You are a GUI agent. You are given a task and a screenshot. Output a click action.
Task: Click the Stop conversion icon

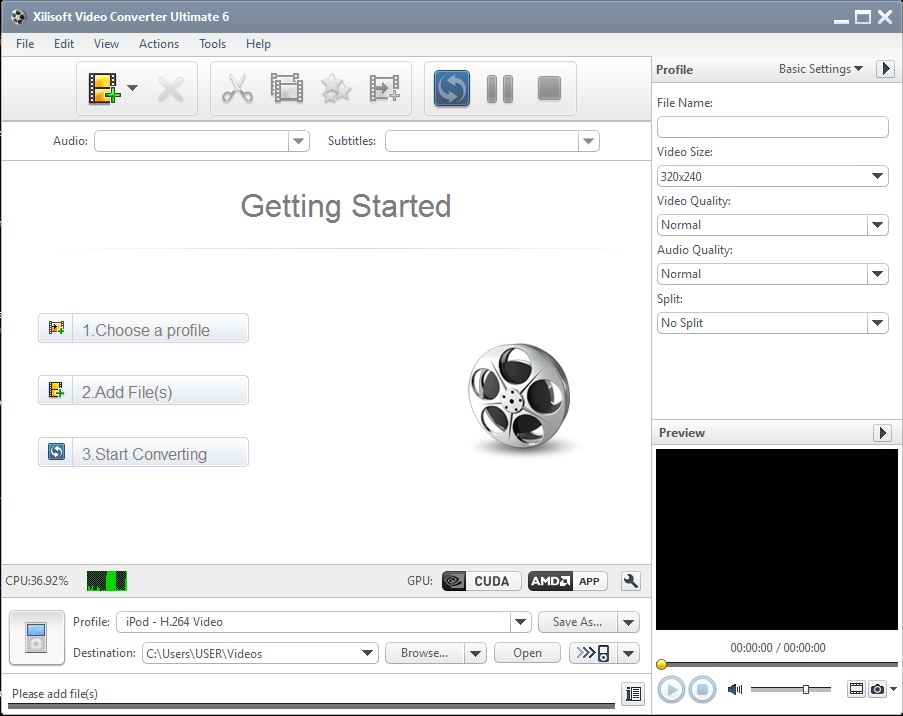click(548, 88)
